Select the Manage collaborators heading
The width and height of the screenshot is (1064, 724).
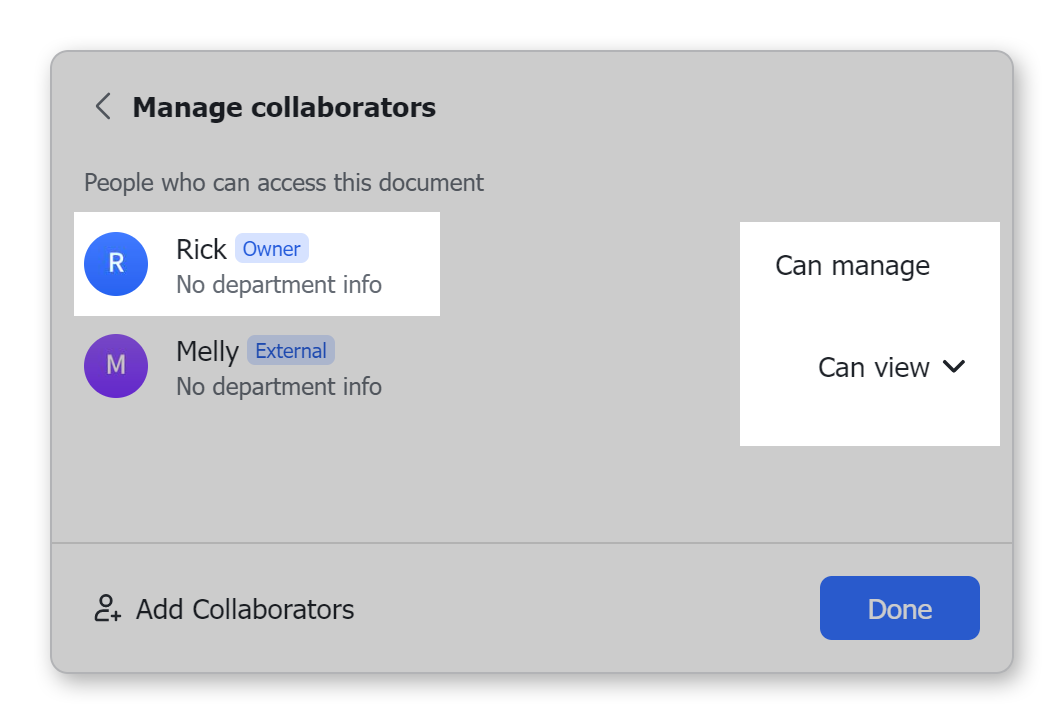point(284,107)
